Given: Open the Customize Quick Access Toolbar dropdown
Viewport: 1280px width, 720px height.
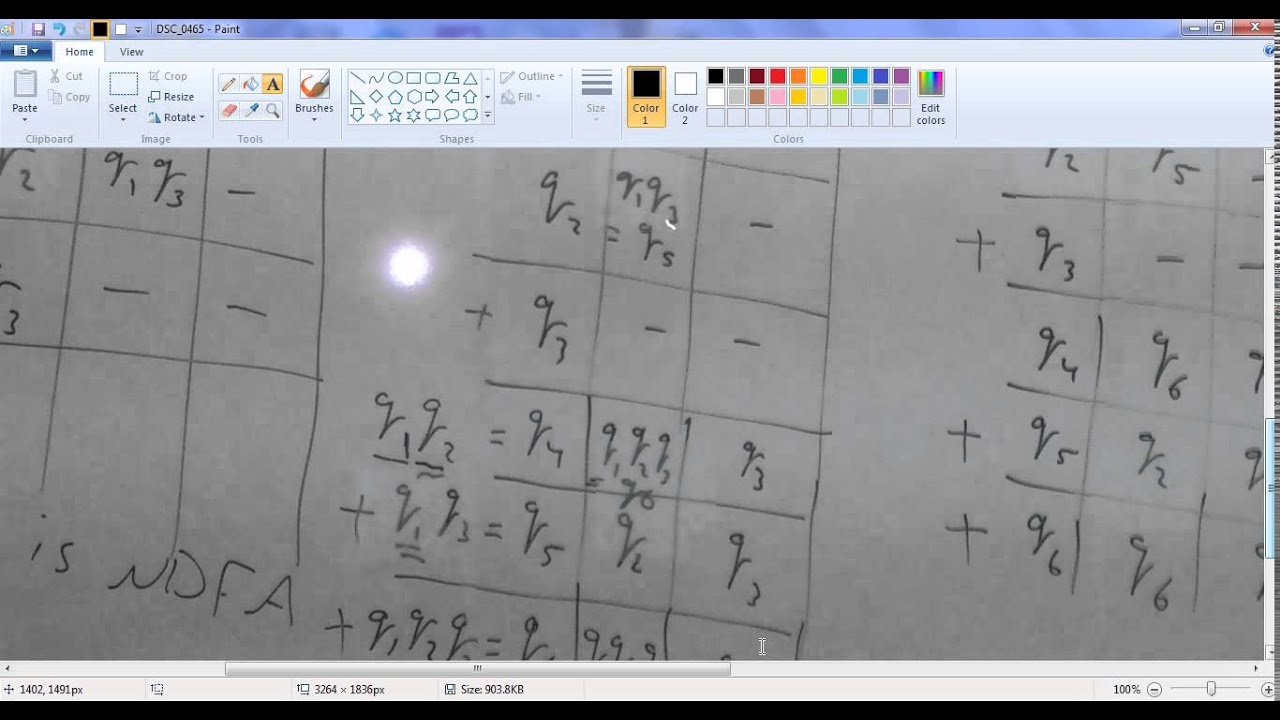Looking at the screenshot, I should tap(138, 30).
